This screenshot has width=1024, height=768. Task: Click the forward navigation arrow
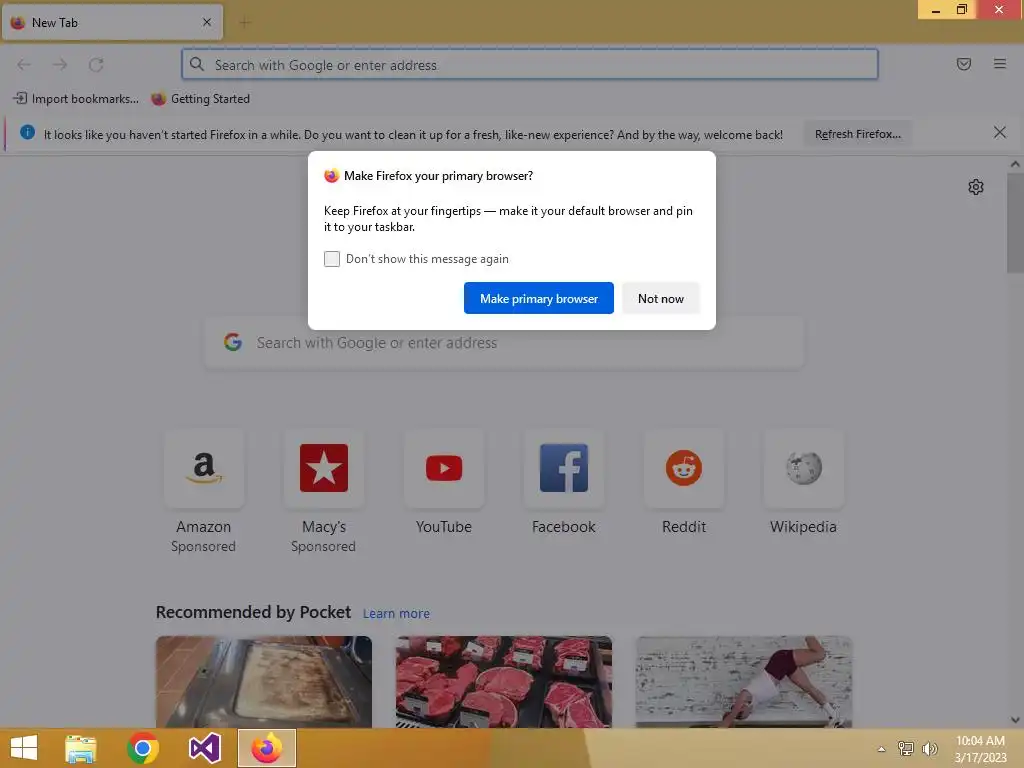[60, 64]
